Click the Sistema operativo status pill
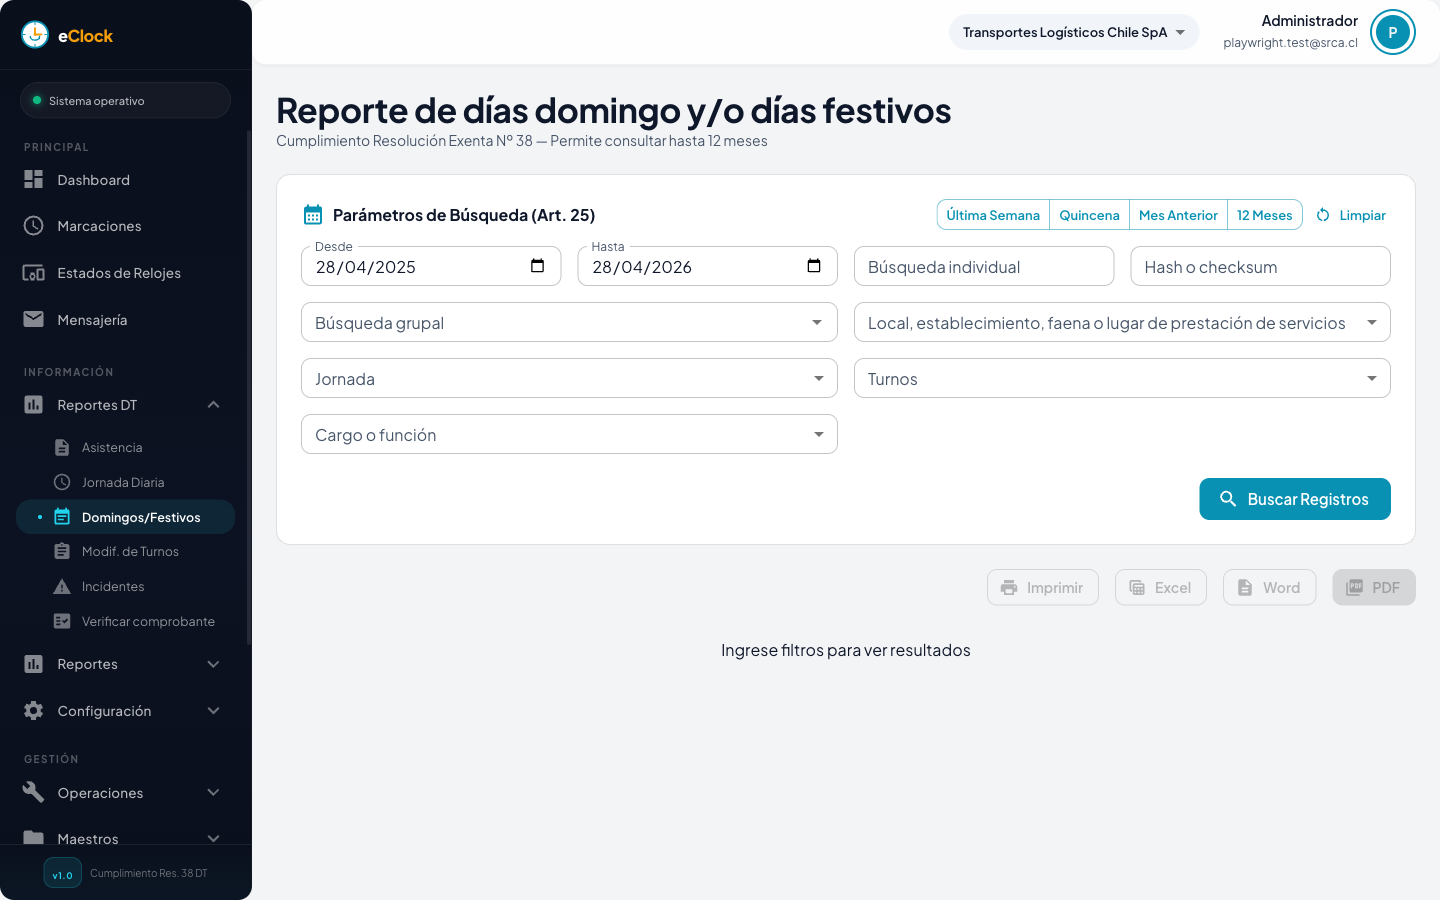 [125, 100]
